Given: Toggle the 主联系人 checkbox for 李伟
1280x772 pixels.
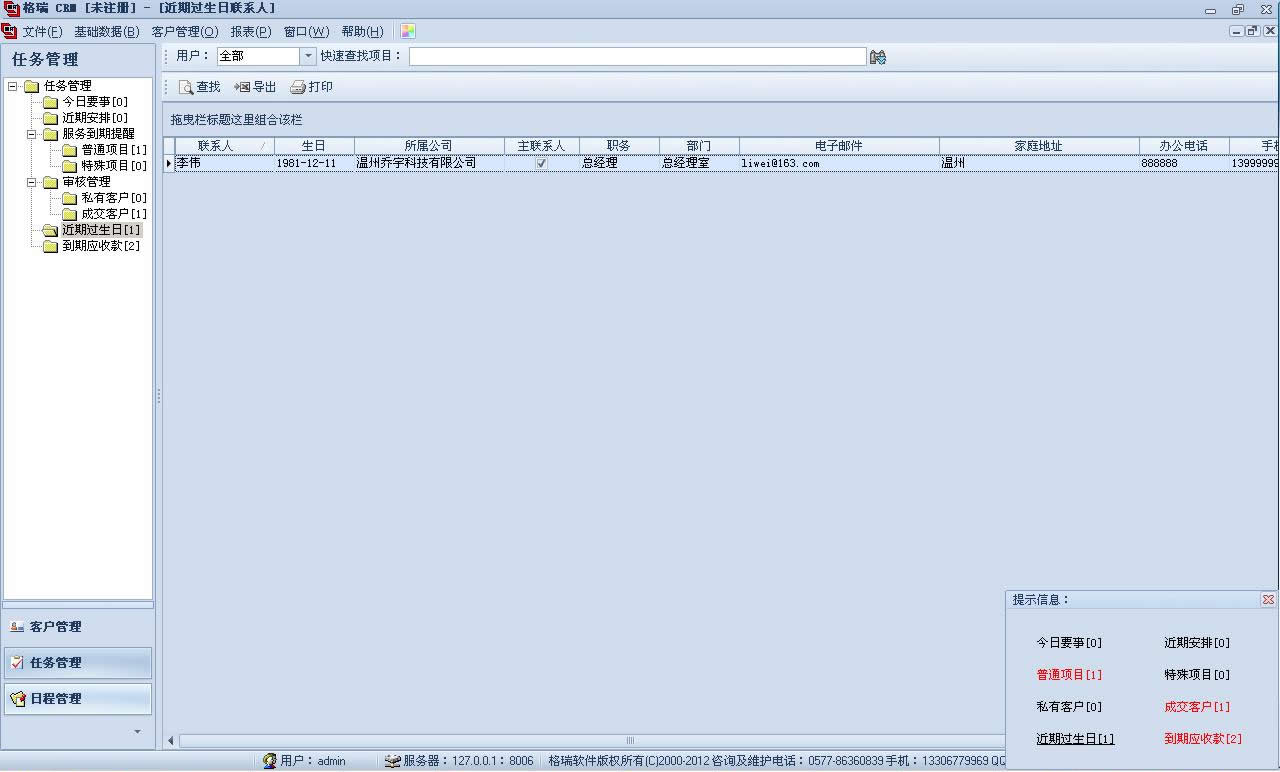Looking at the screenshot, I should (541, 163).
